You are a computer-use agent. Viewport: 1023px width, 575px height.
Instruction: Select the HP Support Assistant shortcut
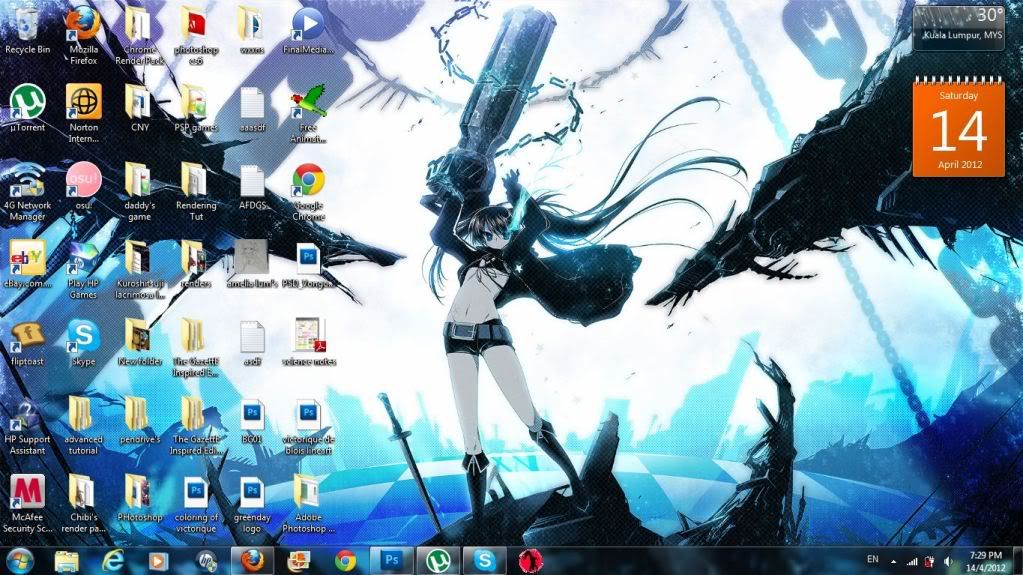(x=27, y=426)
